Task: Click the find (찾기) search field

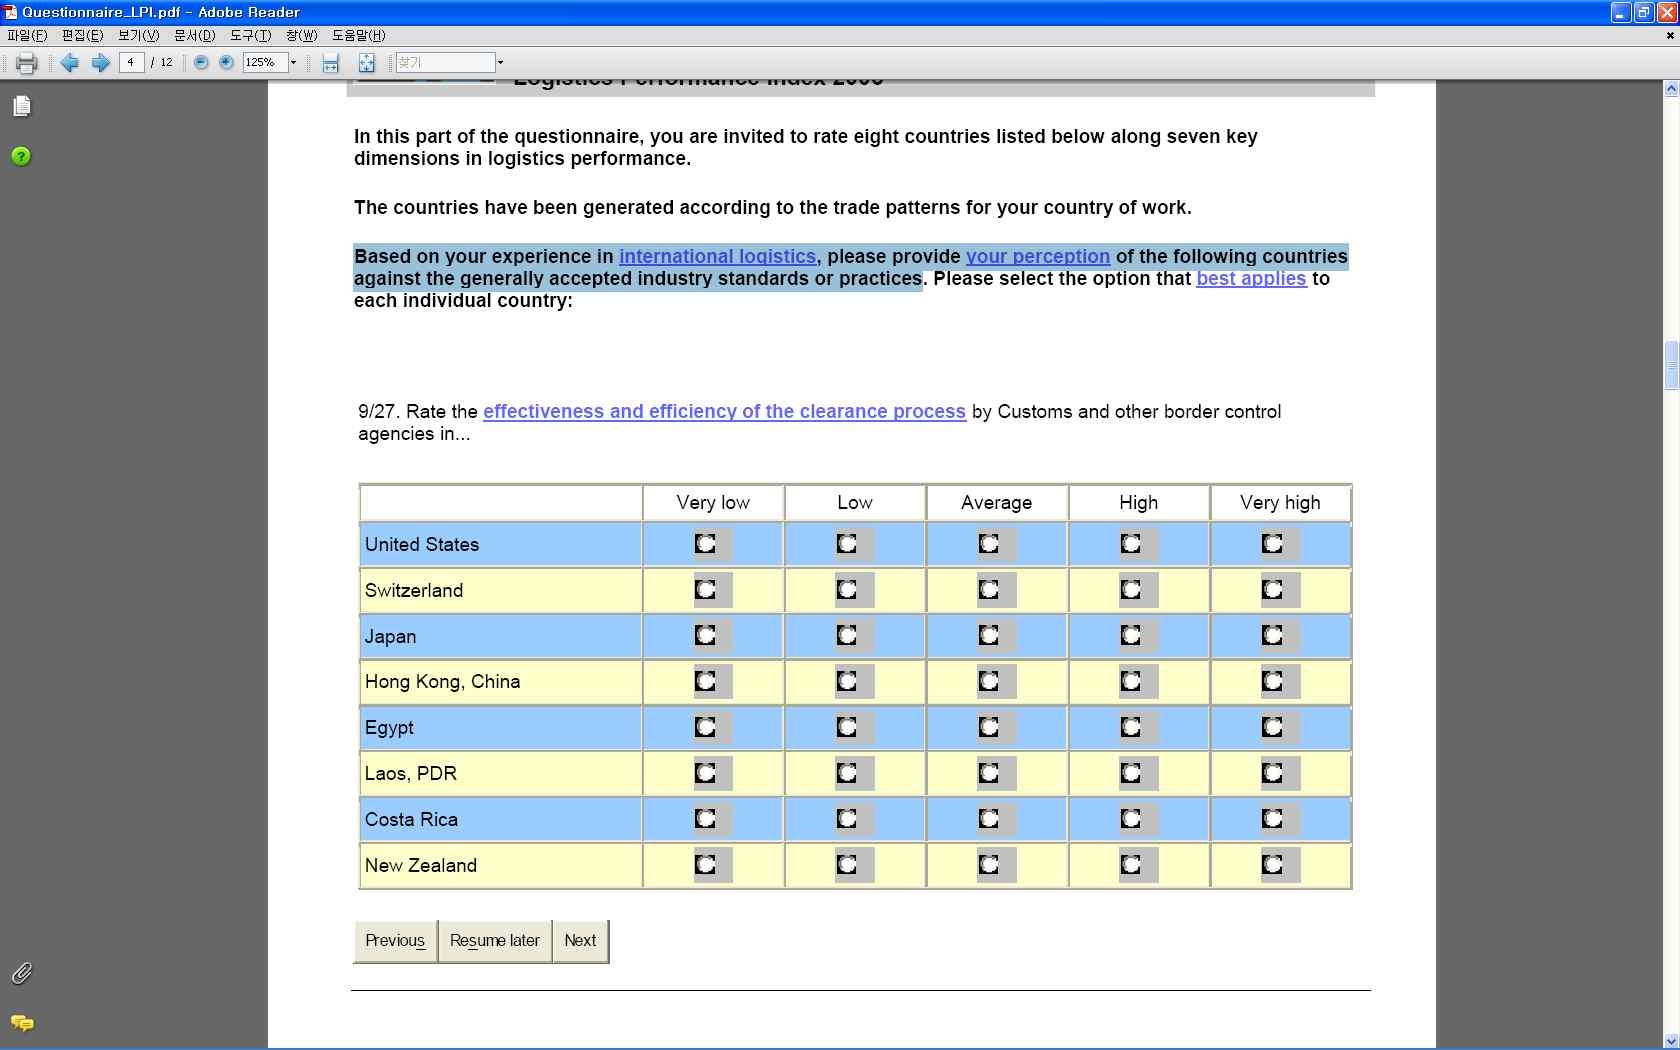Action: [445, 63]
